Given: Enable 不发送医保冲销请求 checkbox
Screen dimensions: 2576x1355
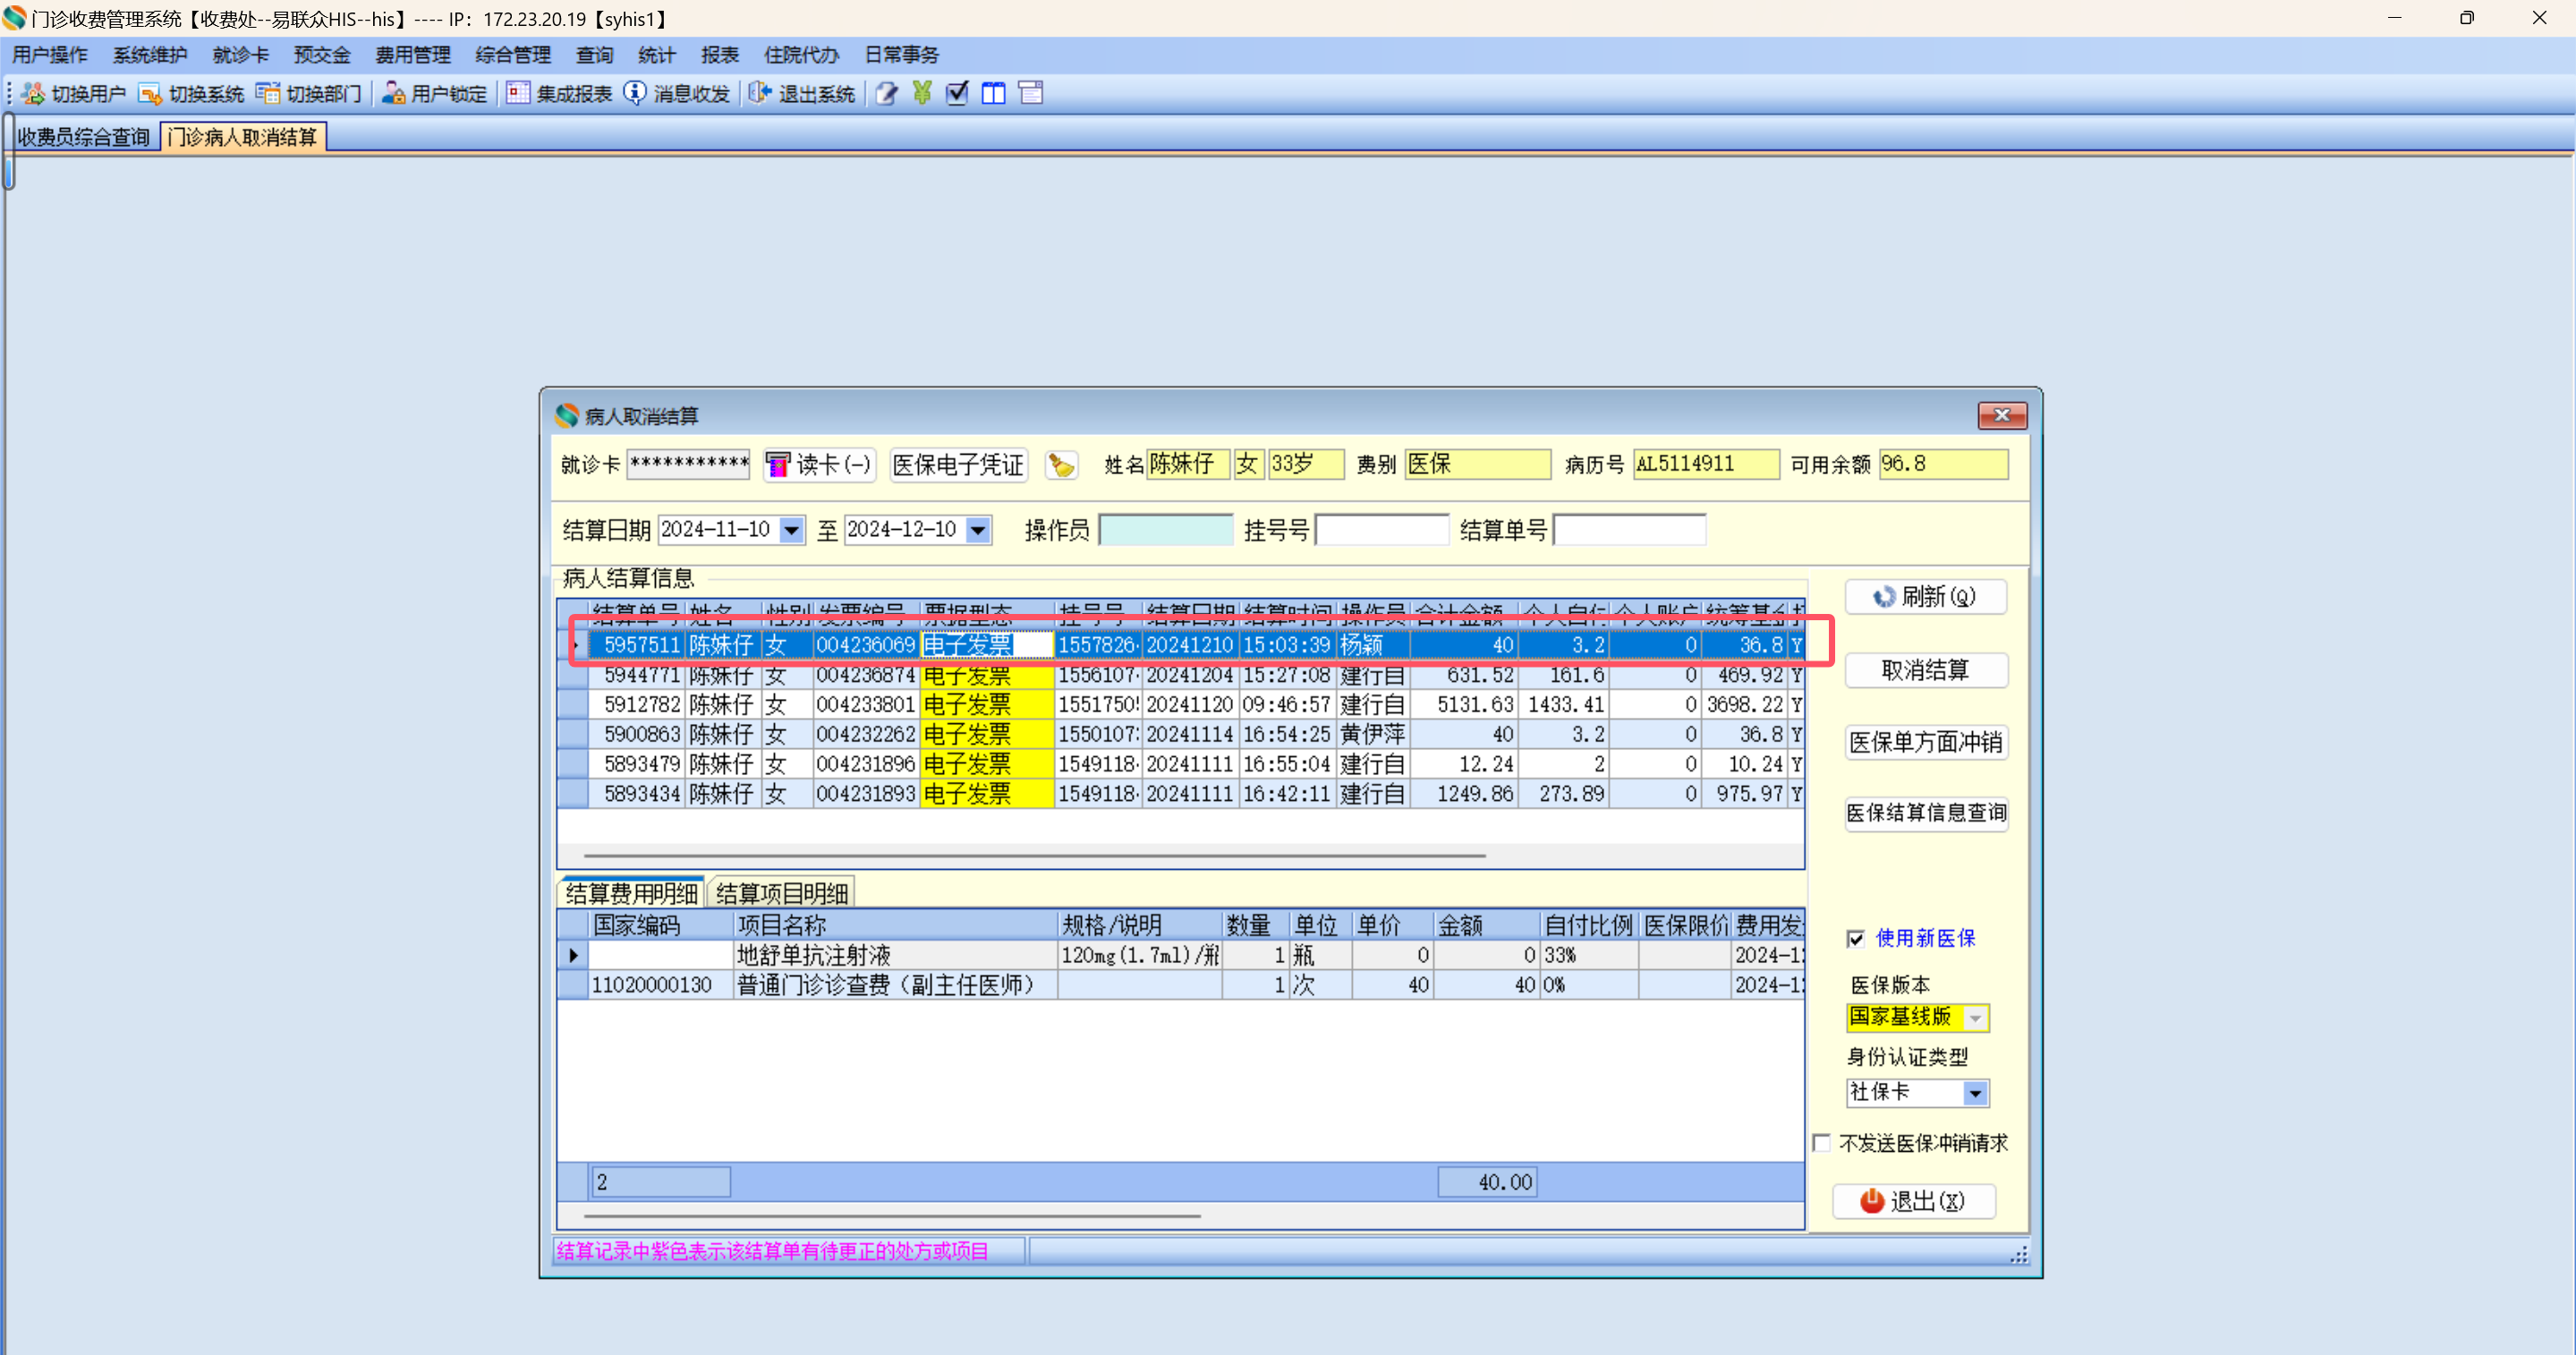Looking at the screenshot, I should coord(1822,1143).
